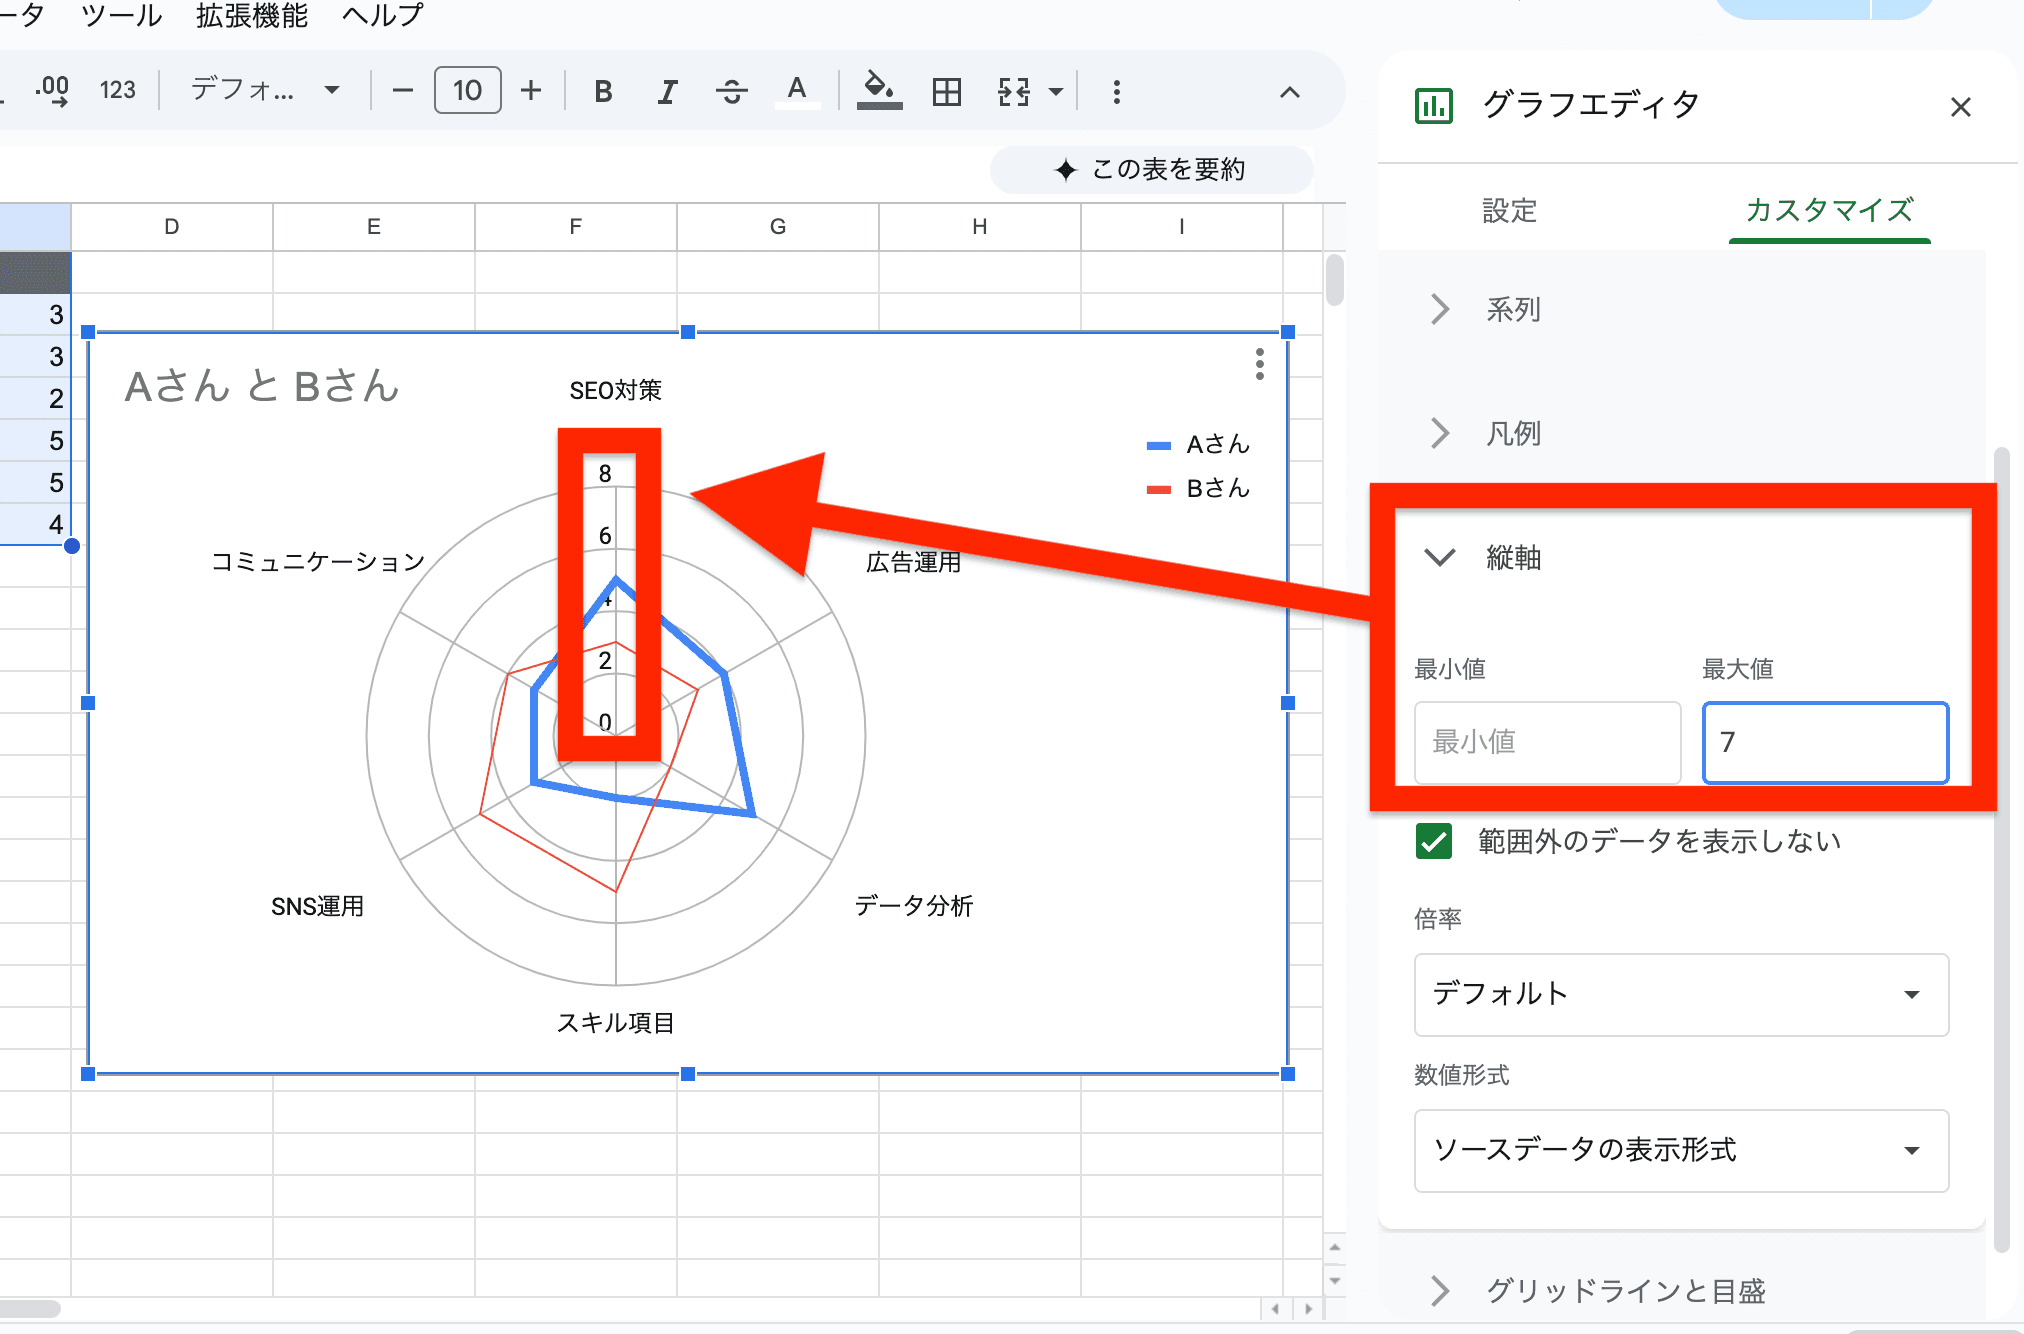
Task: Open the 倍率 デフォルト dropdown
Action: [1680, 994]
